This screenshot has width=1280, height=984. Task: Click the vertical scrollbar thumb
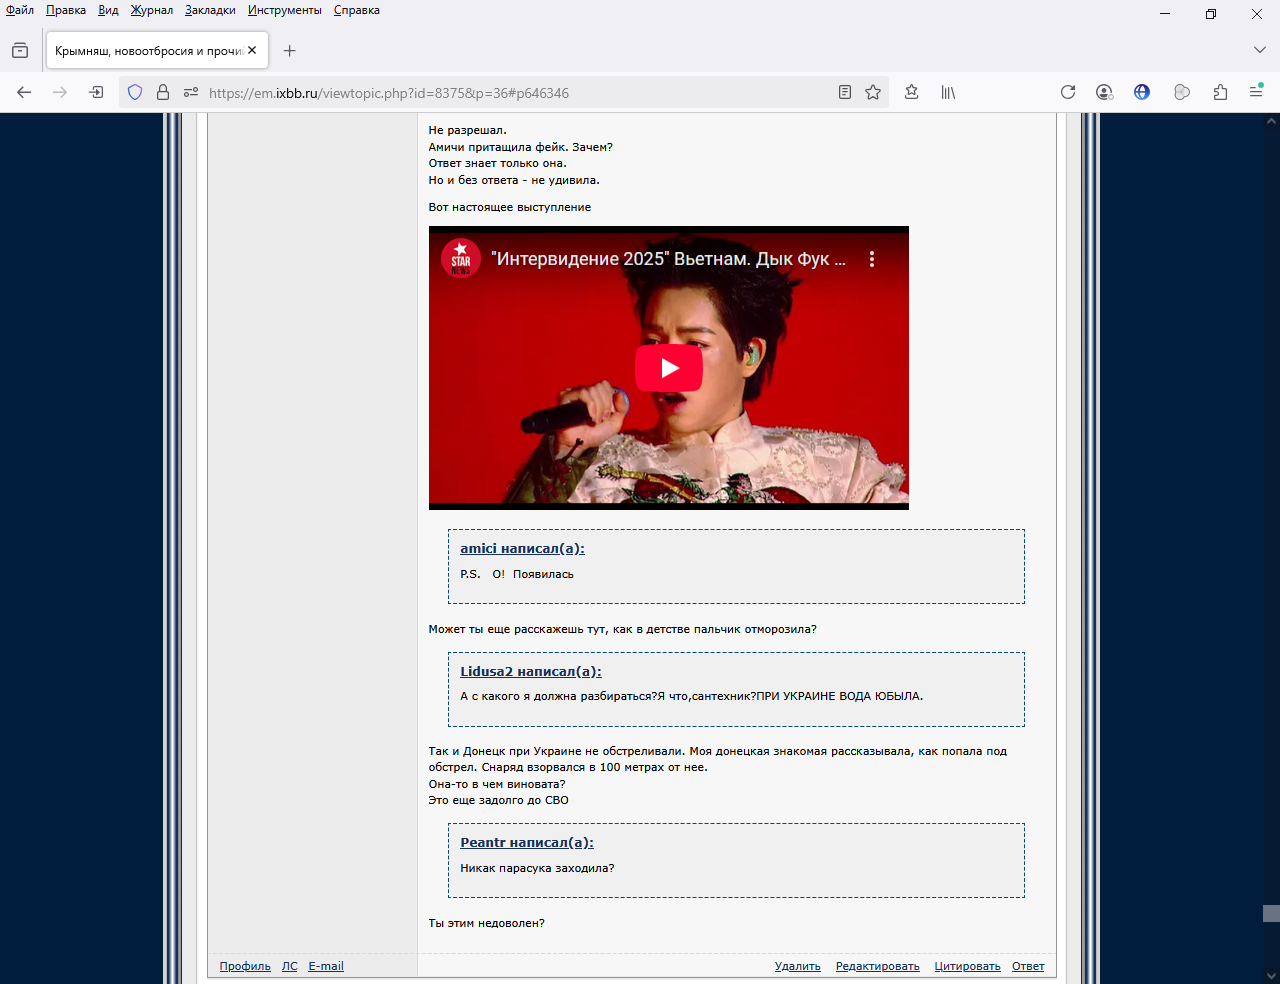pyautogui.click(x=1271, y=913)
